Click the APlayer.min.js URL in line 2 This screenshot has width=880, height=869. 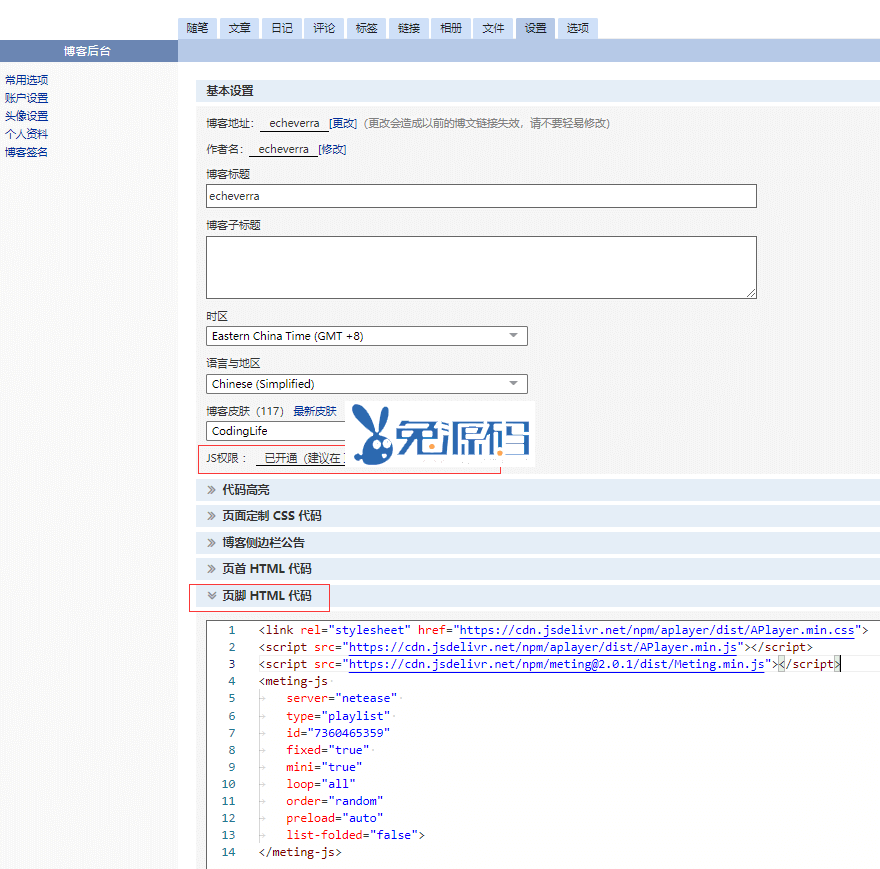pos(543,647)
